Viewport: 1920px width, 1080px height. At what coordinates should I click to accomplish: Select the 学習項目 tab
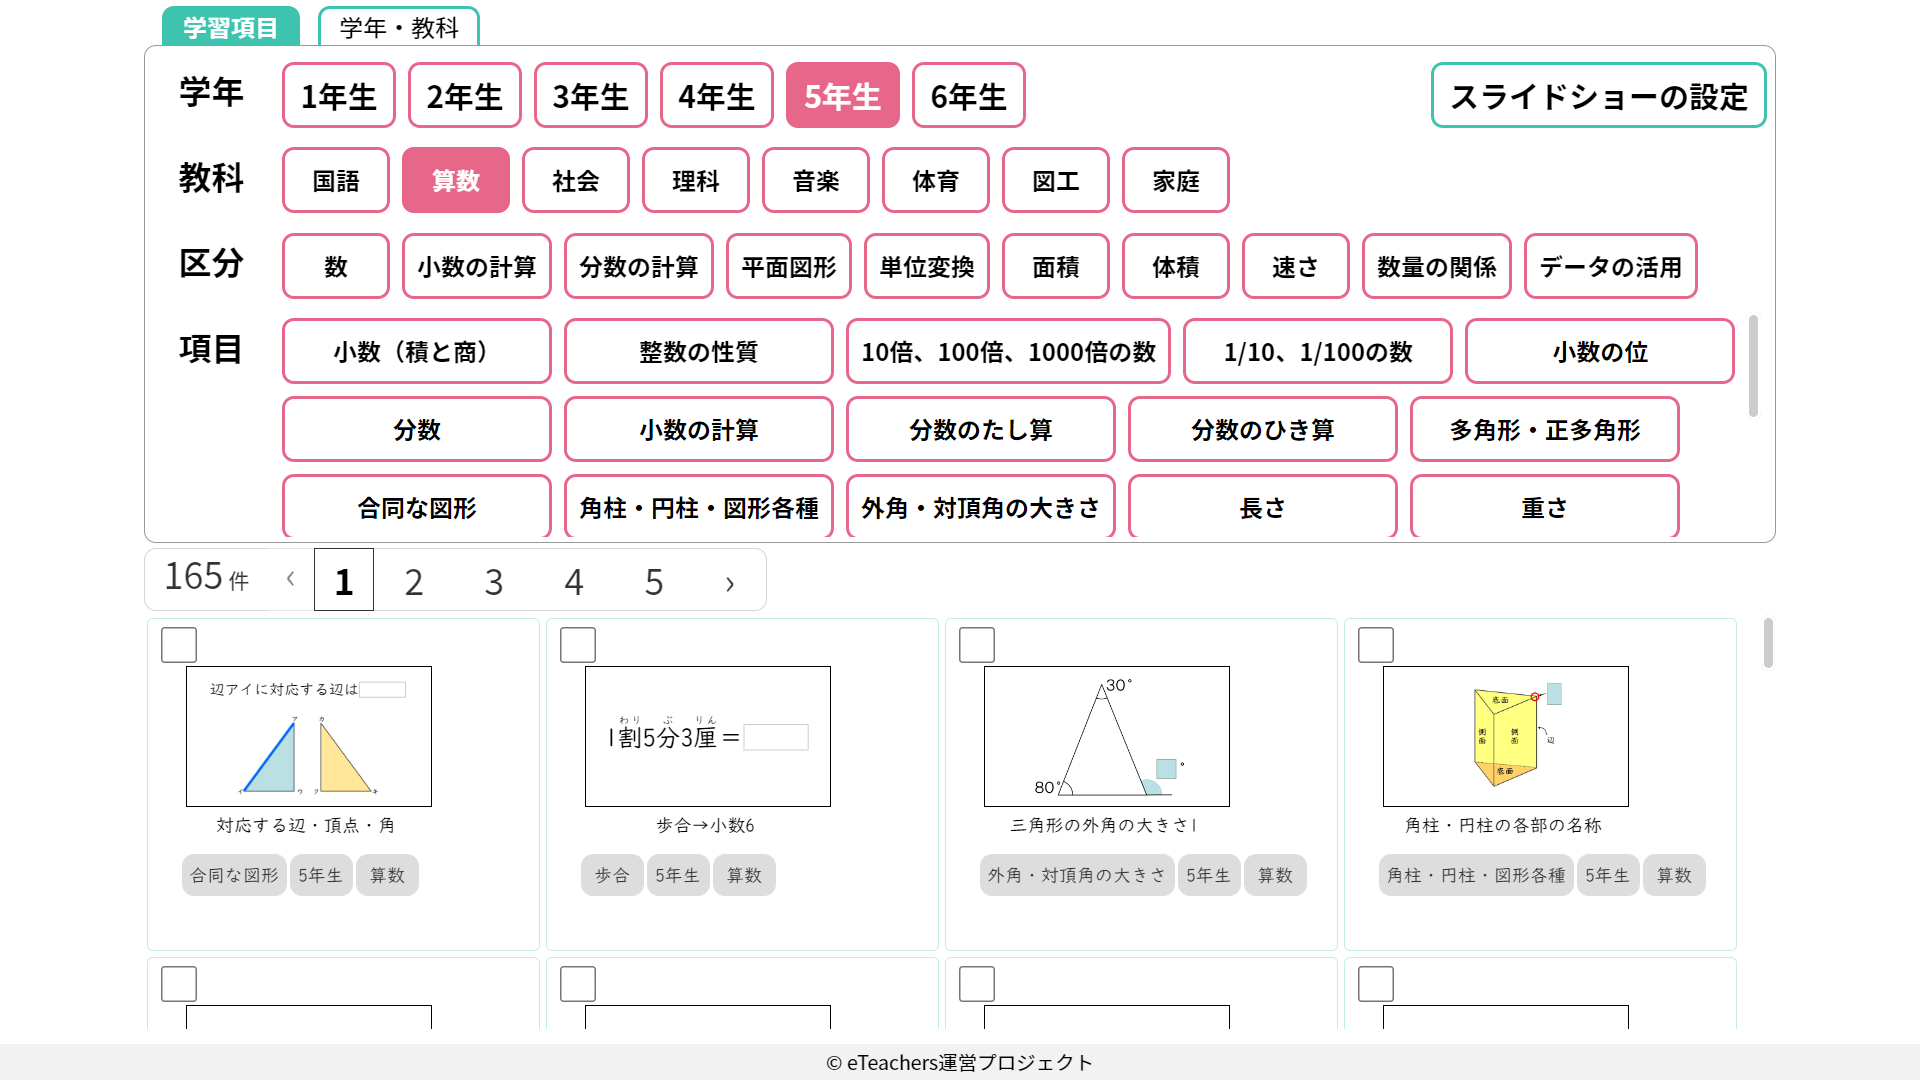point(230,27)
